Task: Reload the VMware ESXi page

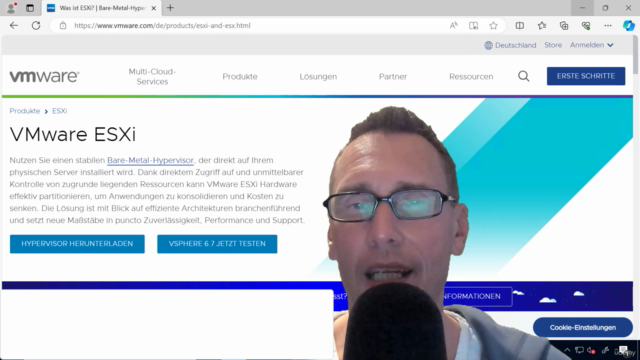Action: (36, 25)
